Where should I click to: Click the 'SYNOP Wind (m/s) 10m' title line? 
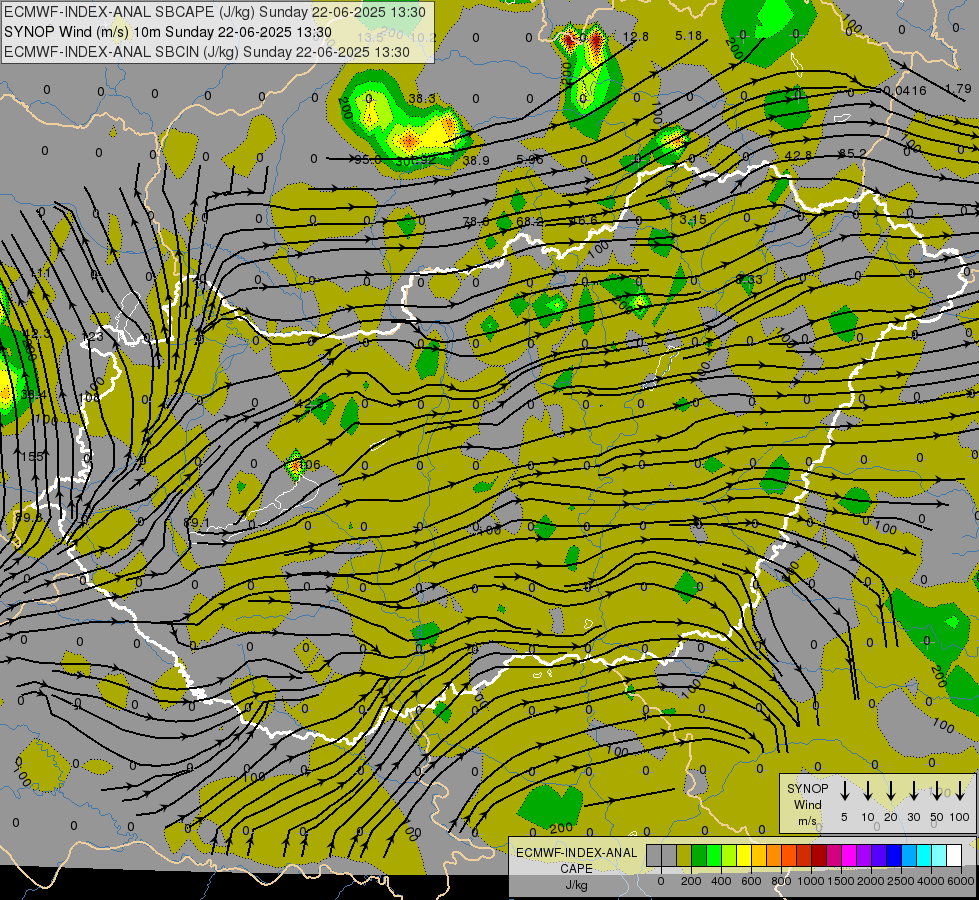(167, 32)
